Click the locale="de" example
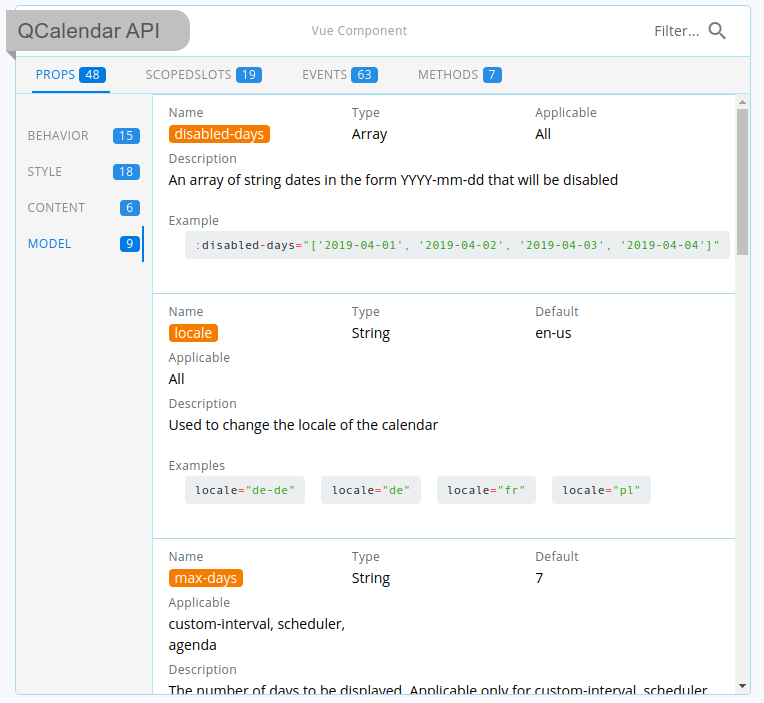 (x=371, y=490)
